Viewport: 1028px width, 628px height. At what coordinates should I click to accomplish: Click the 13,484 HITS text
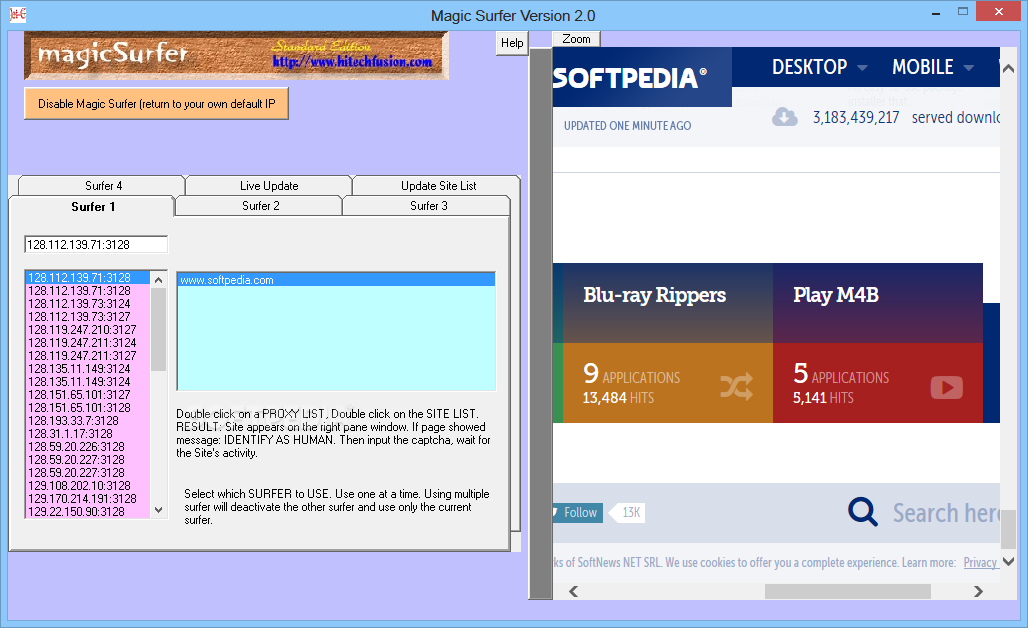click(x=618, y=398)
